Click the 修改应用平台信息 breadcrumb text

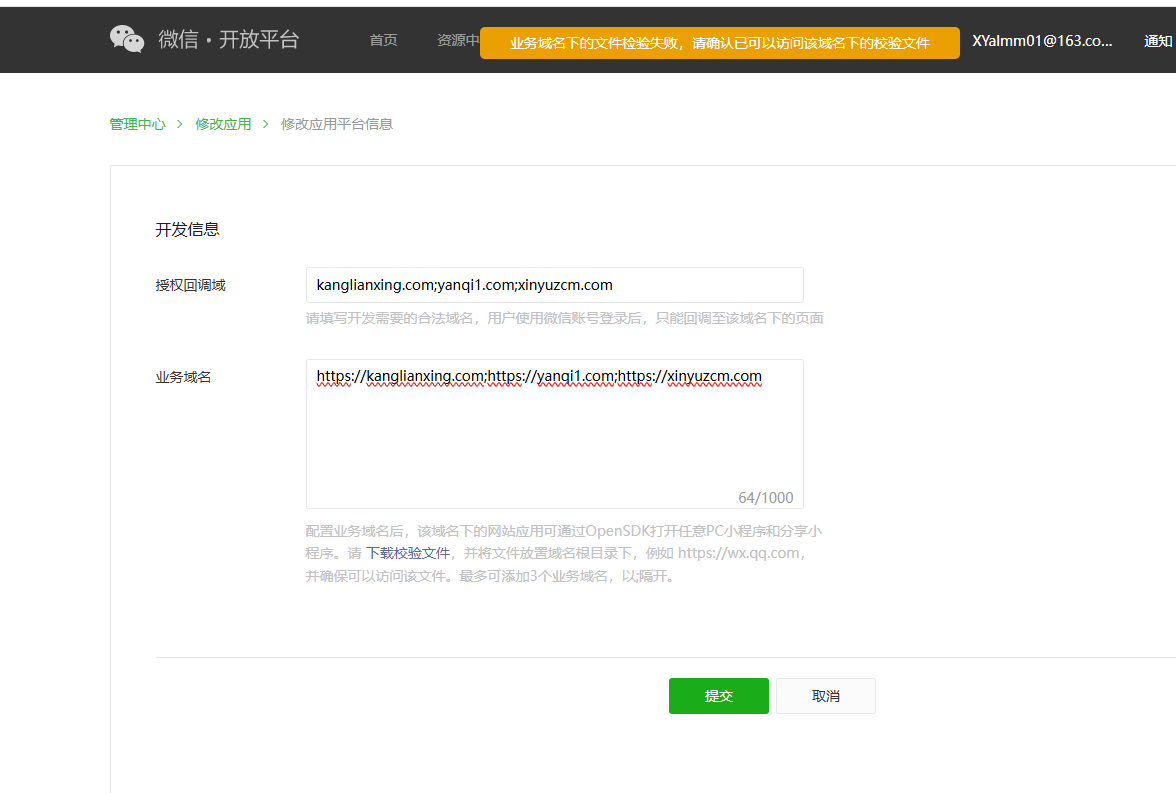click(x=337, y=124)
